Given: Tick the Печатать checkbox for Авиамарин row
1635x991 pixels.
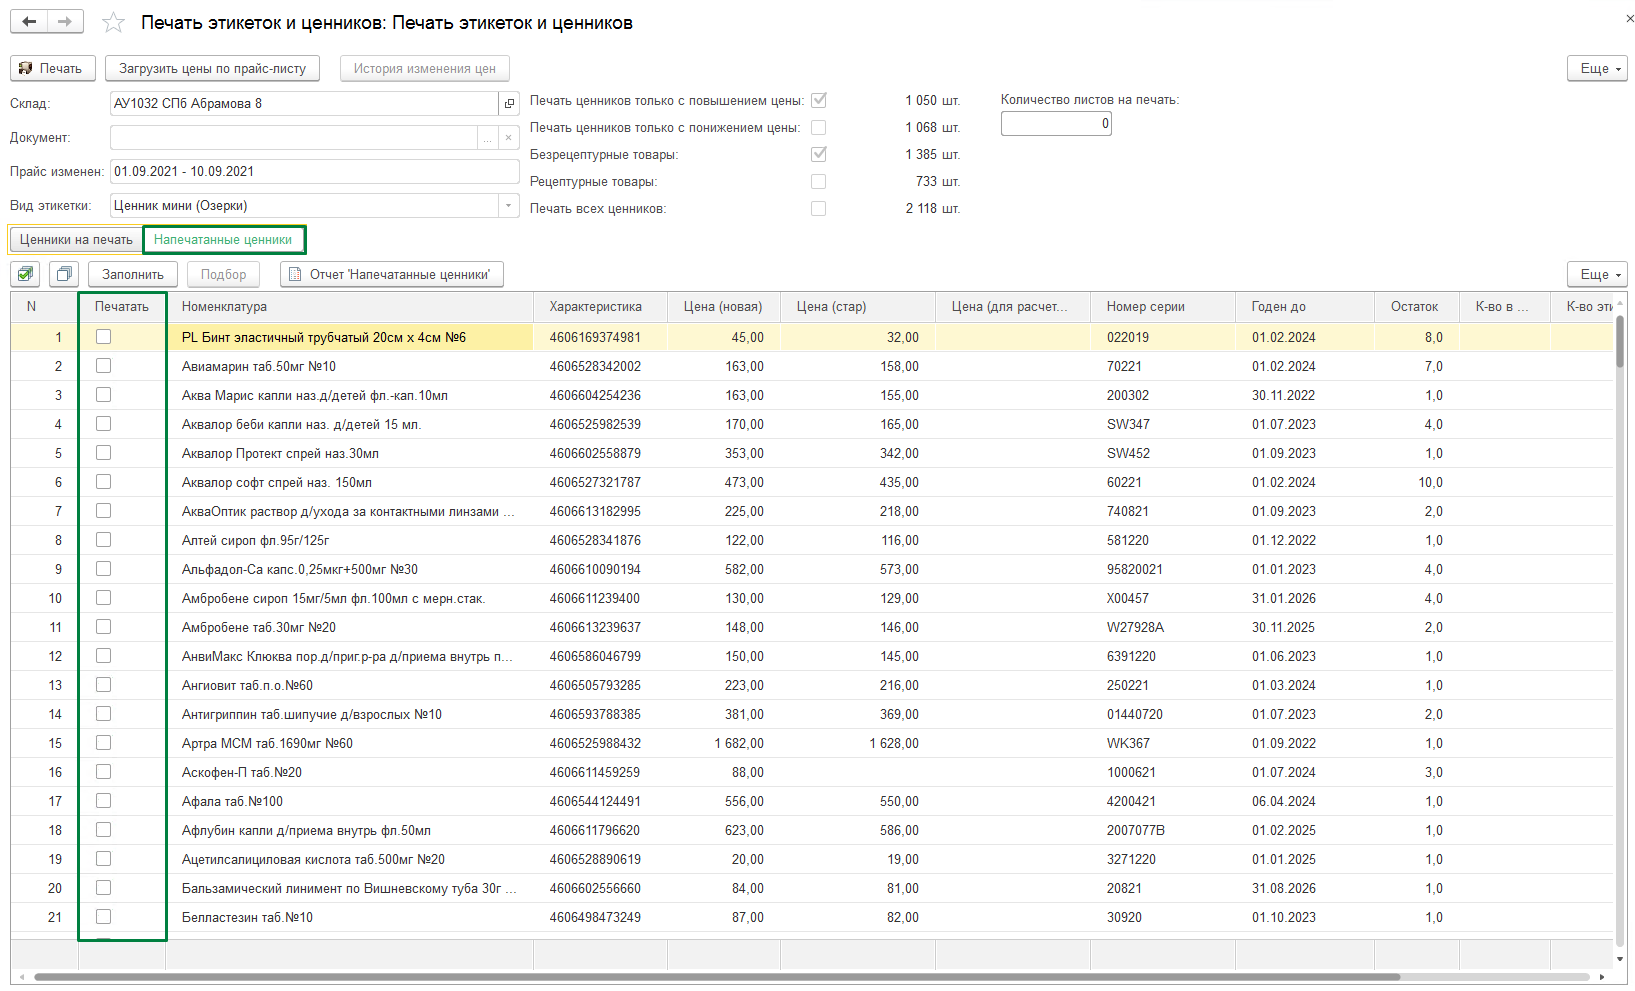Looking at the screenshot, I should tap(103, 366).
